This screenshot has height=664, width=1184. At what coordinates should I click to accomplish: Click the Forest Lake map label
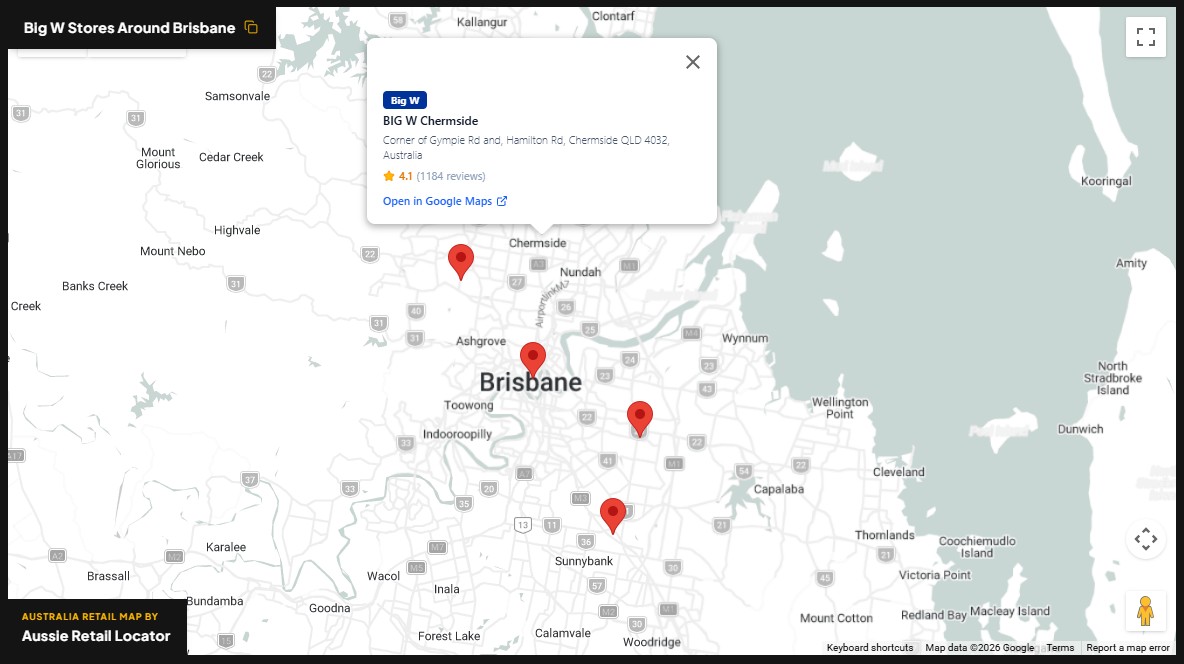tap(449, 636)
